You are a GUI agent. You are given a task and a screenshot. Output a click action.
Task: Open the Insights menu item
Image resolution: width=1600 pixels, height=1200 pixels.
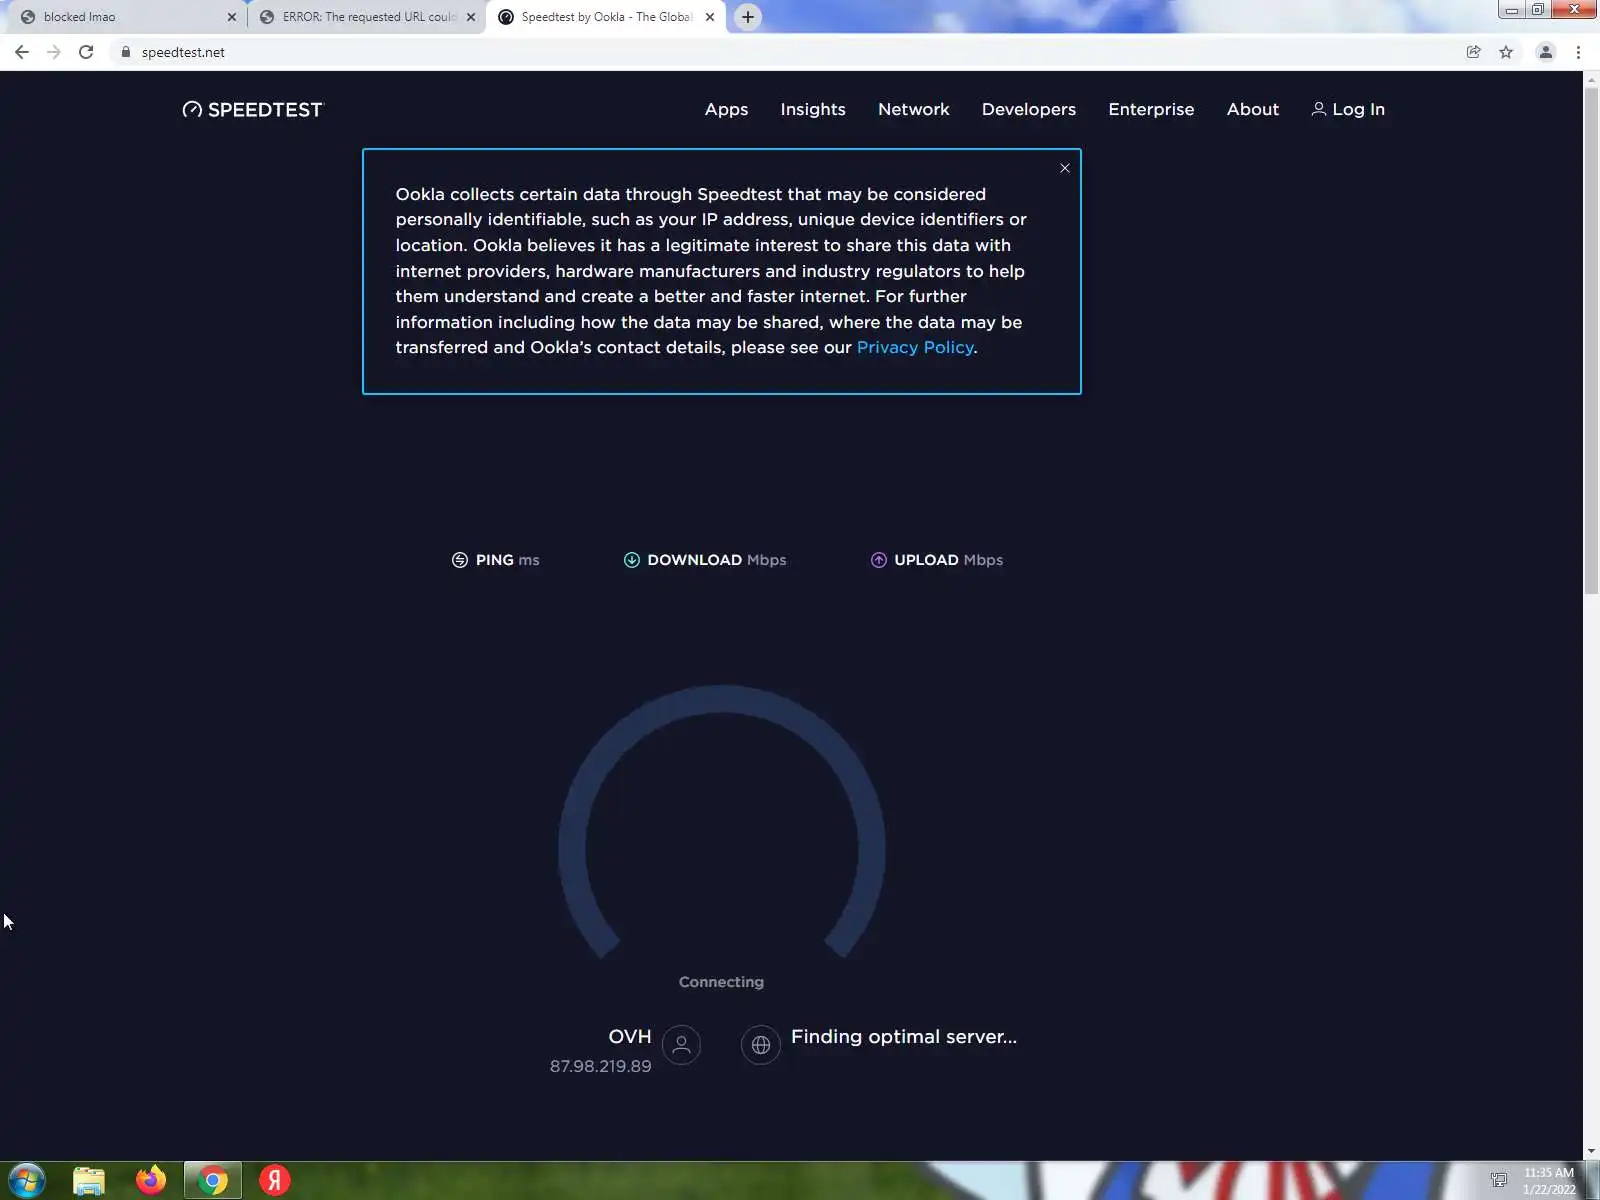813,110
